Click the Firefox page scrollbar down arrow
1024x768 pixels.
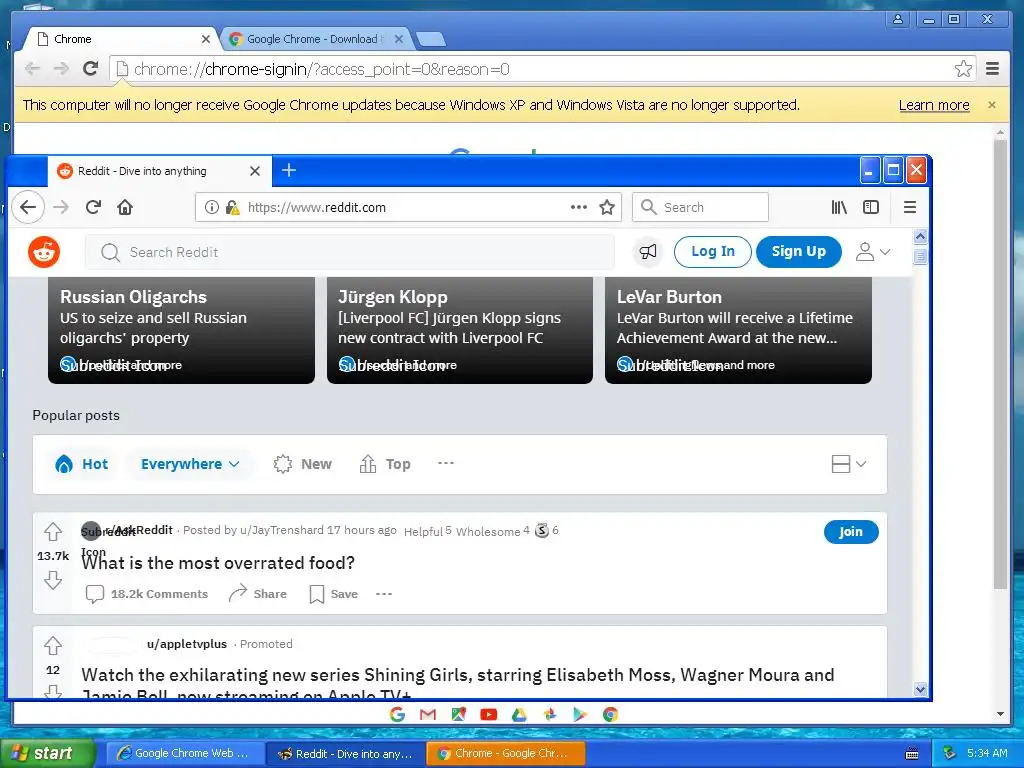[x=920, y=690]
